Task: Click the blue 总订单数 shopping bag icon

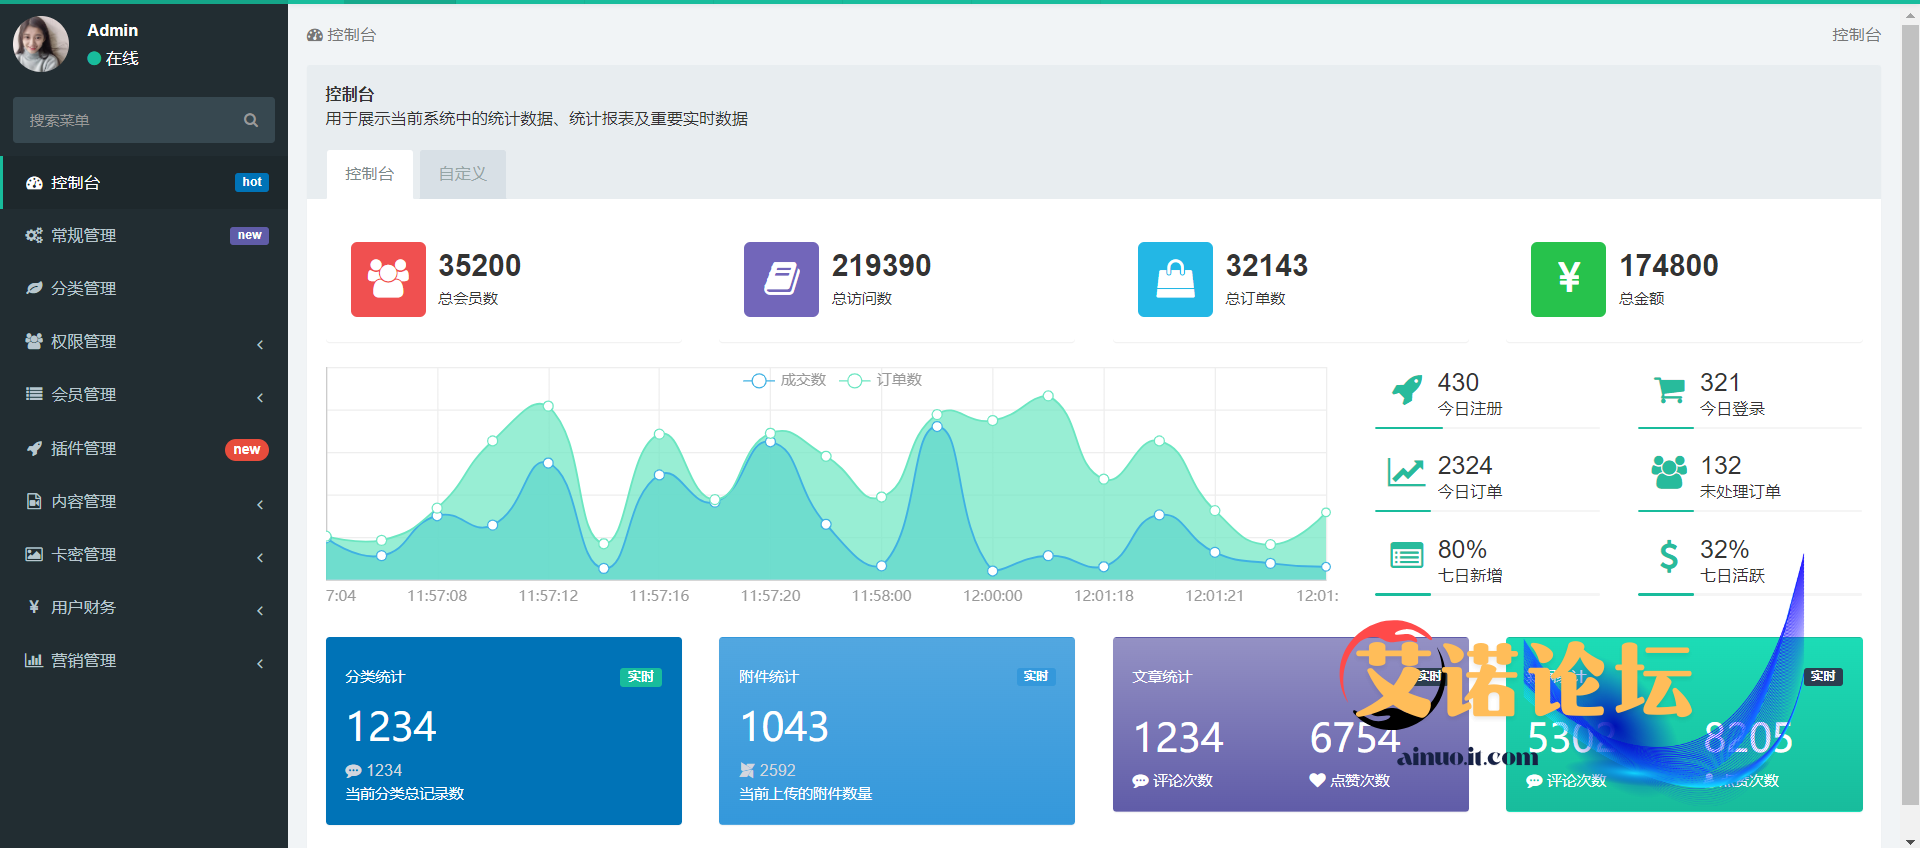Action: coord(1175,279)
